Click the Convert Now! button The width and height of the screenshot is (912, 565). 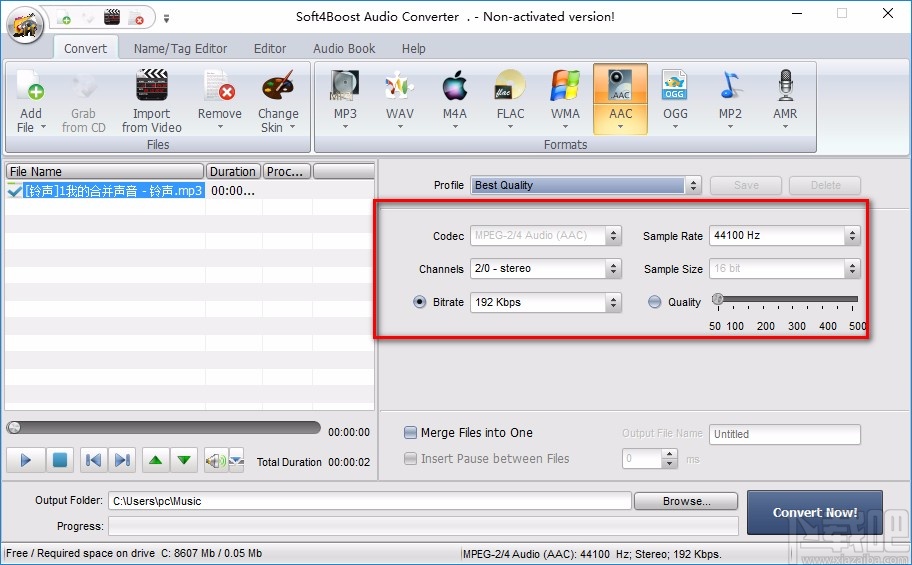pos(815,512)
